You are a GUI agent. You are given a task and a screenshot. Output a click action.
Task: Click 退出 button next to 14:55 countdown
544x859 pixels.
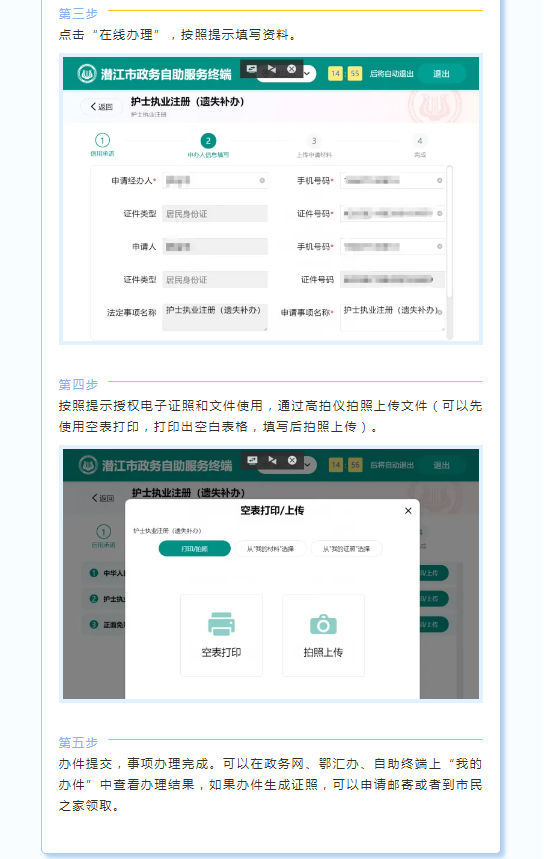point(442,73)
